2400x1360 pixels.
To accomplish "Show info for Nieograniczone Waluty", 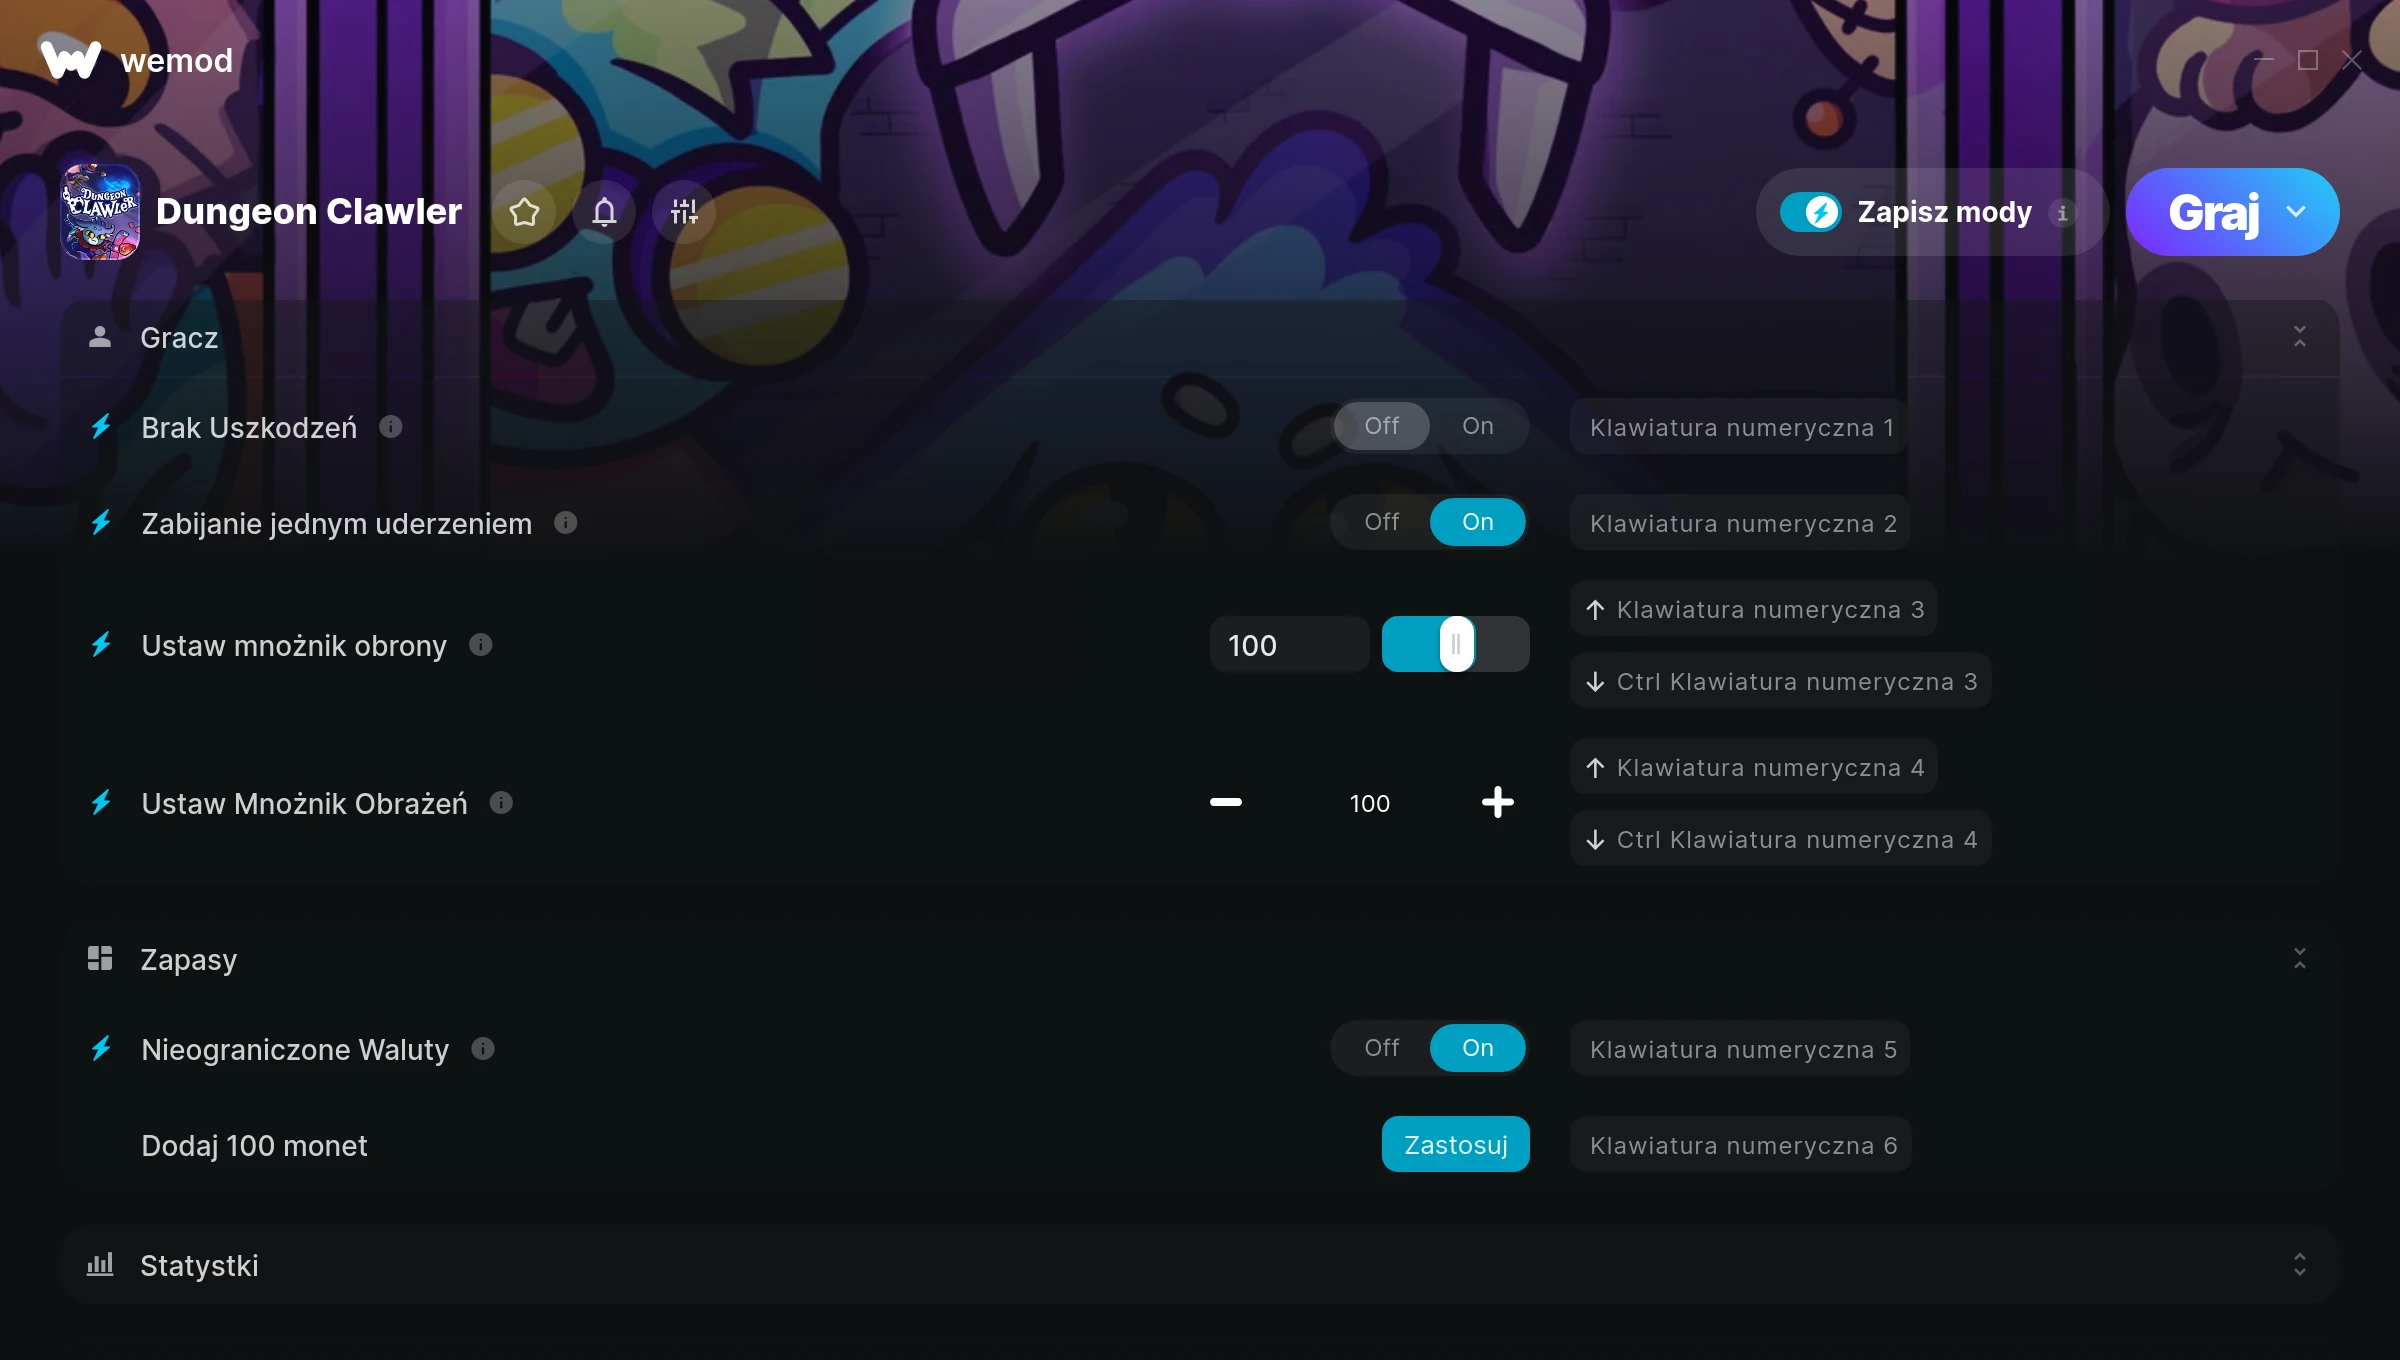I will click(x=483, y=1048).
